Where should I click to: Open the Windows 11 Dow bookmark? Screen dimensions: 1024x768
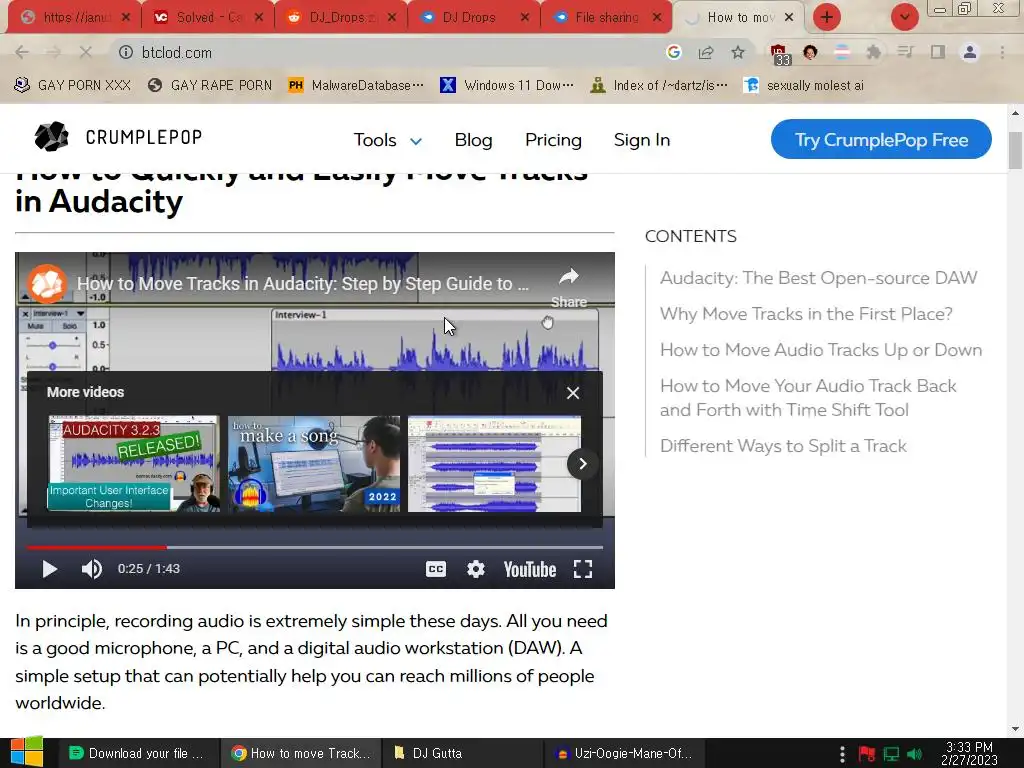pyautogui.click(x=507, y=85)
